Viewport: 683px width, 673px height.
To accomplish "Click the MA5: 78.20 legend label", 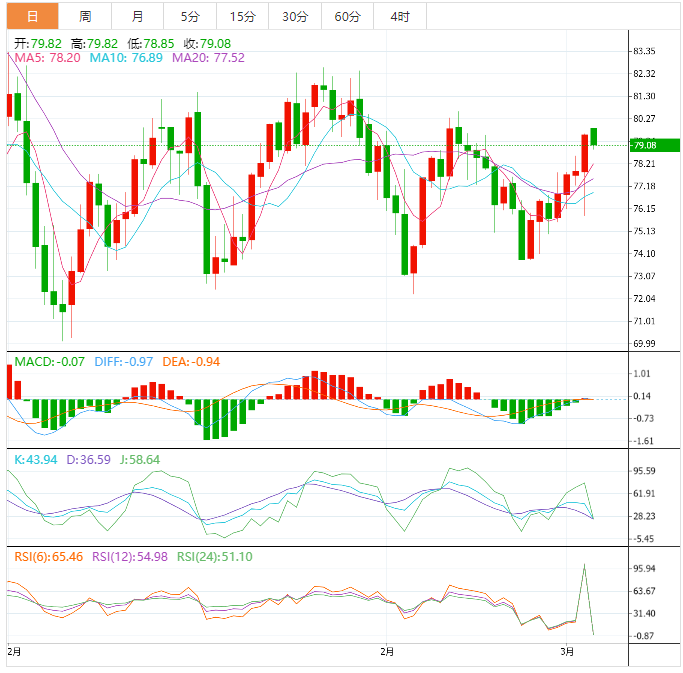I will pyautogui.click(x=47, y=57).
